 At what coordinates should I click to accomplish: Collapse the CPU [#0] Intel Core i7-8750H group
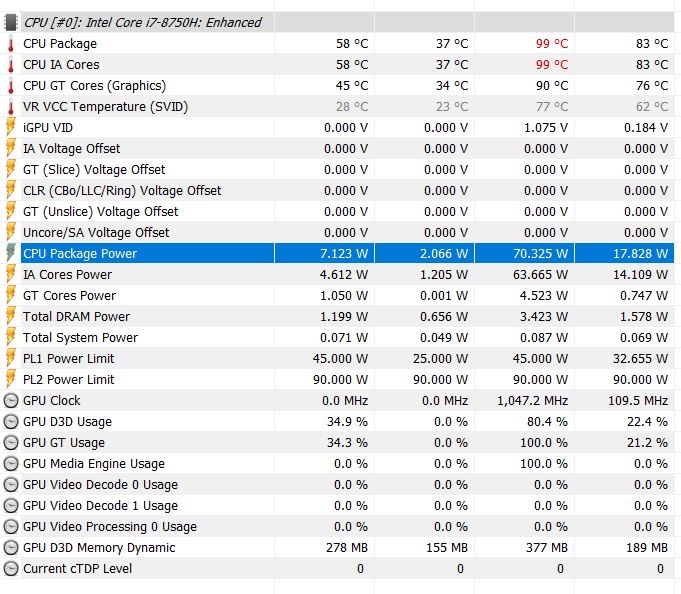coord(142,22)
